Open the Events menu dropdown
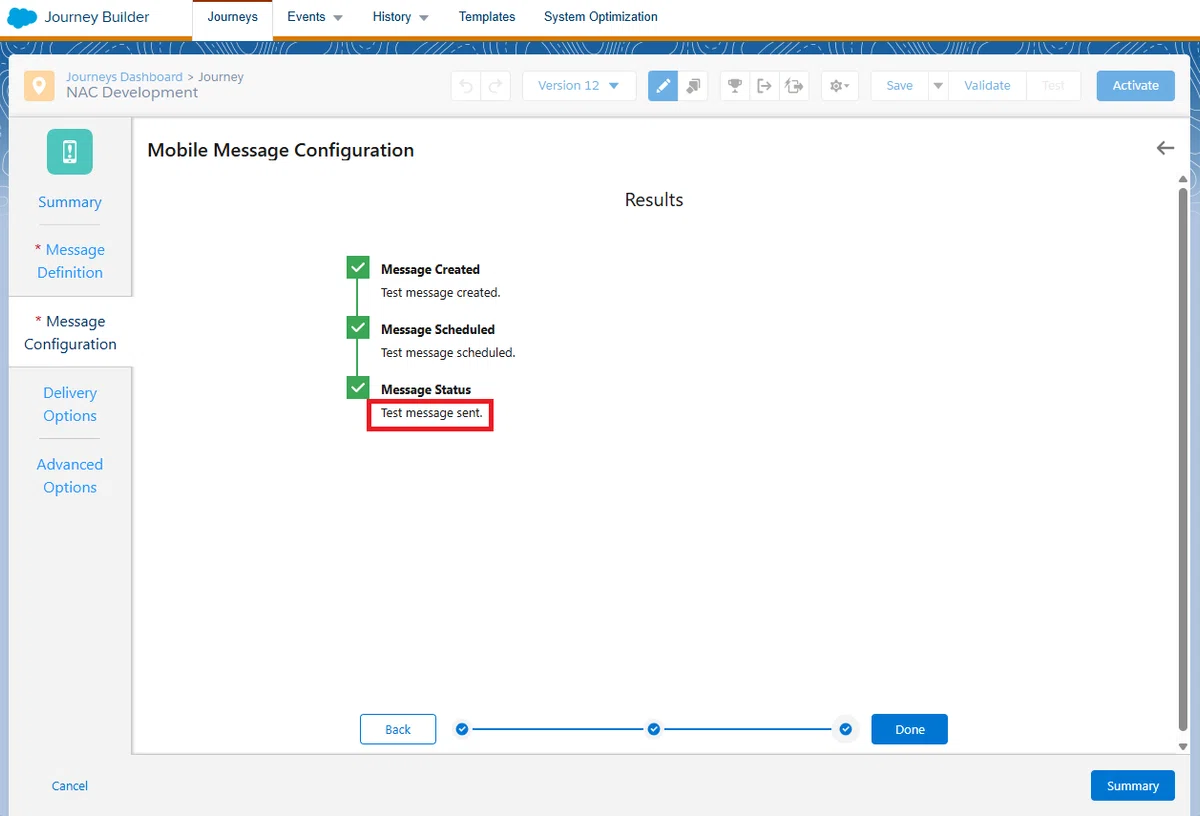This screenshot has height=816, width=1200. point(315,17)
